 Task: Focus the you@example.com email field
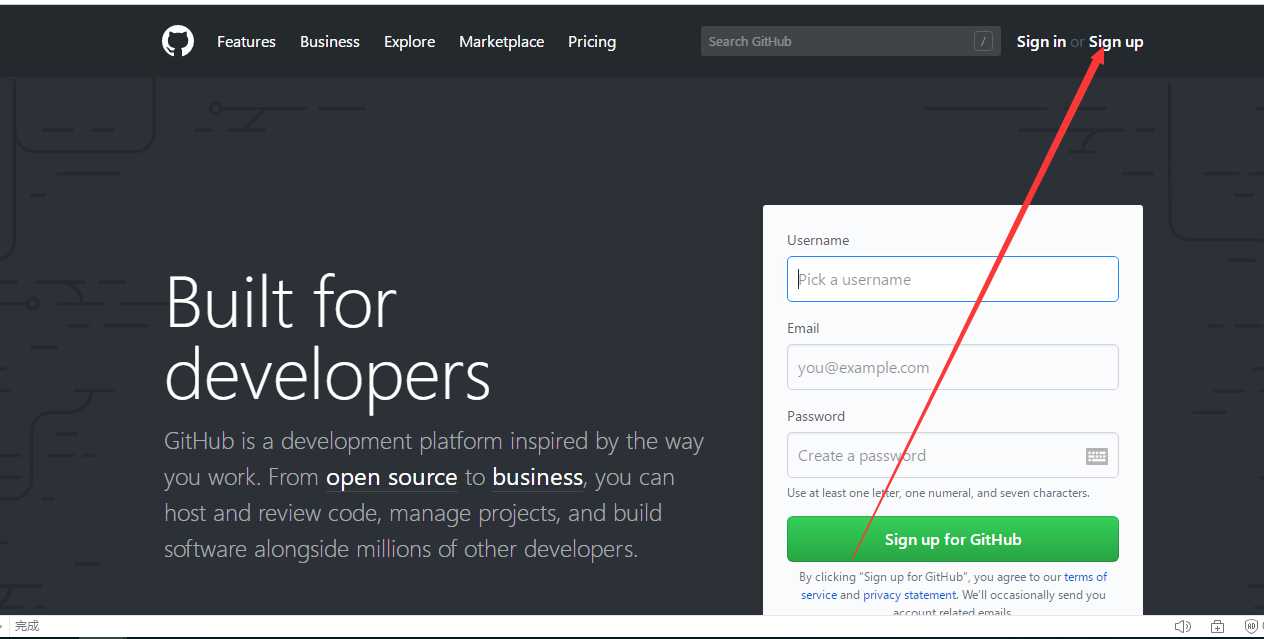click(952, 367)
